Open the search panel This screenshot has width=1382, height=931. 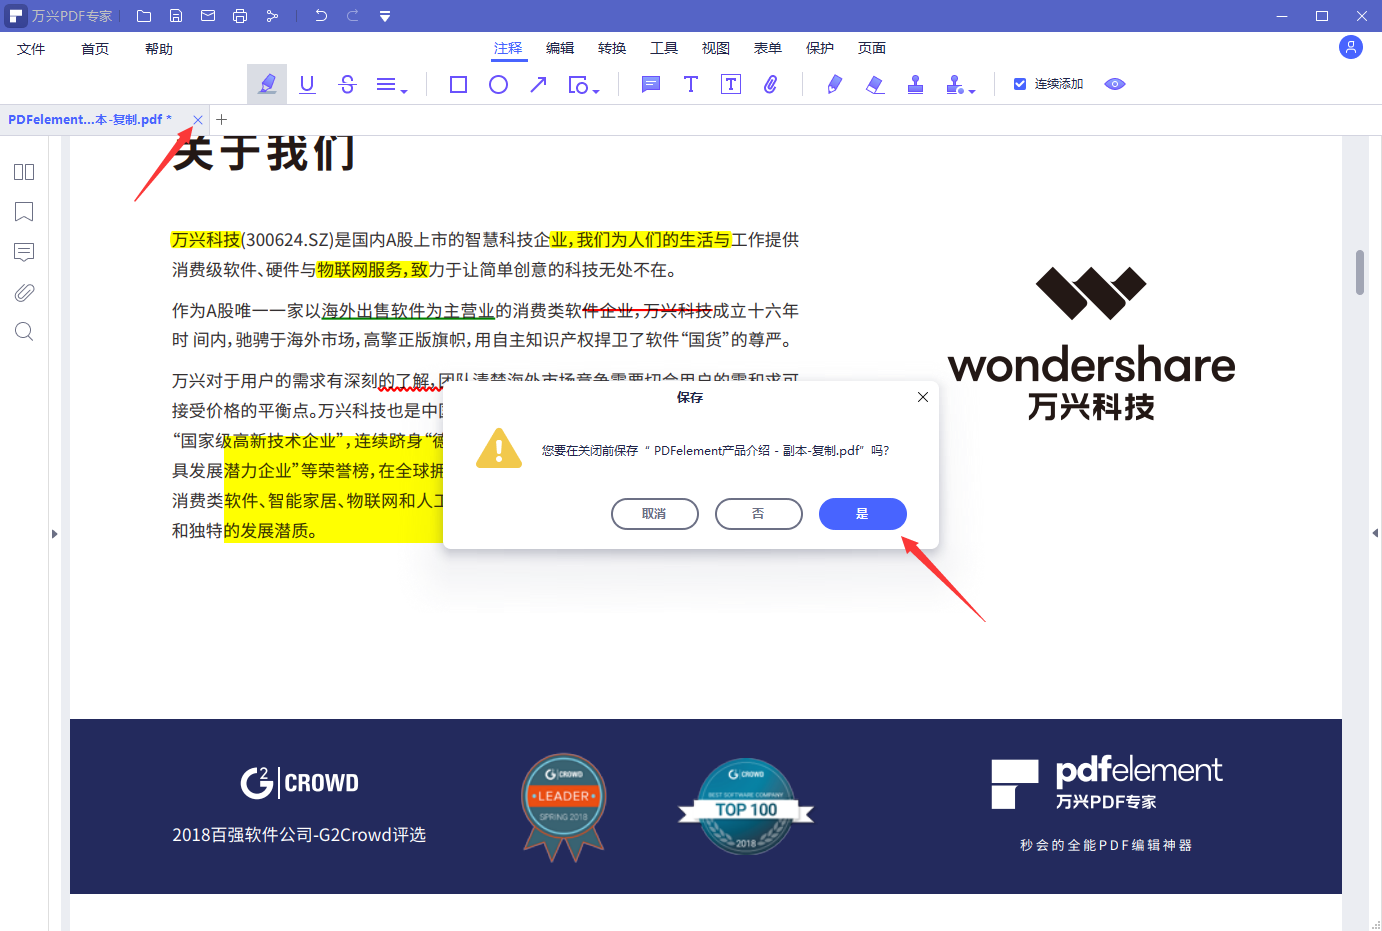tap(23, 331)
